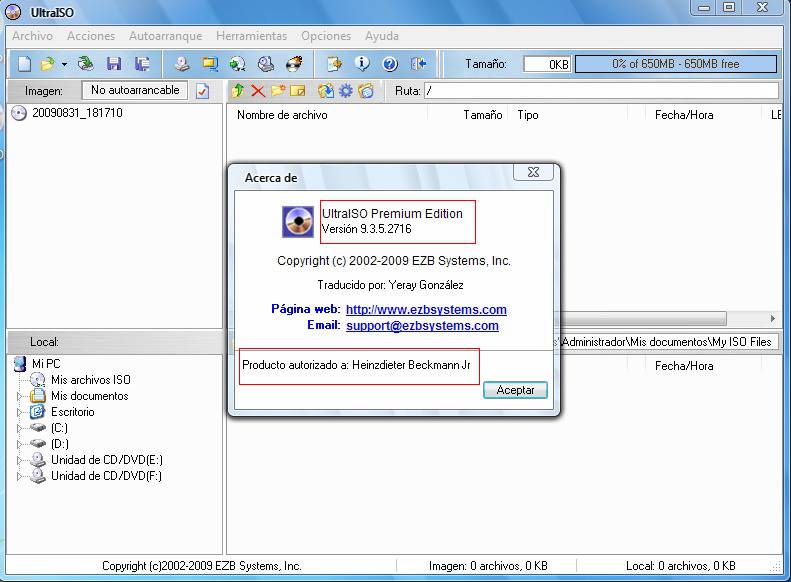Create a new image with New icon

tap(24, 64)
